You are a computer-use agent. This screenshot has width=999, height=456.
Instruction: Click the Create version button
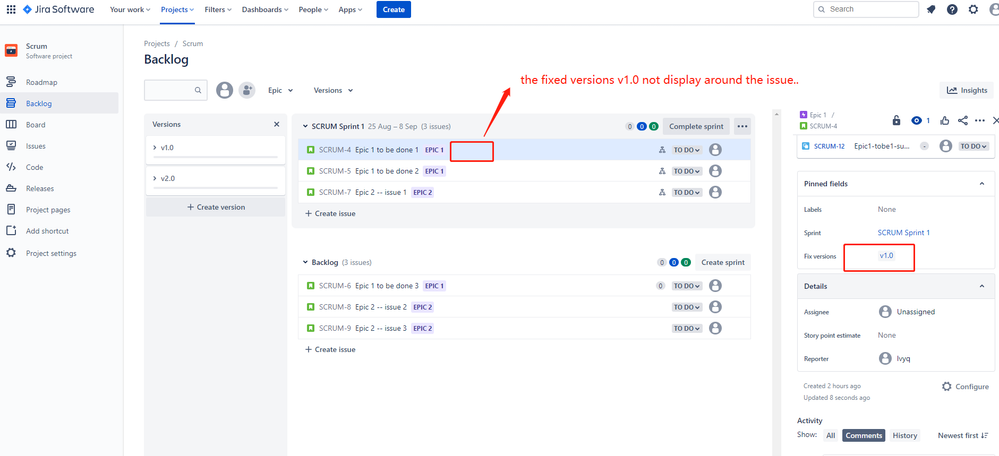[215, 207]
